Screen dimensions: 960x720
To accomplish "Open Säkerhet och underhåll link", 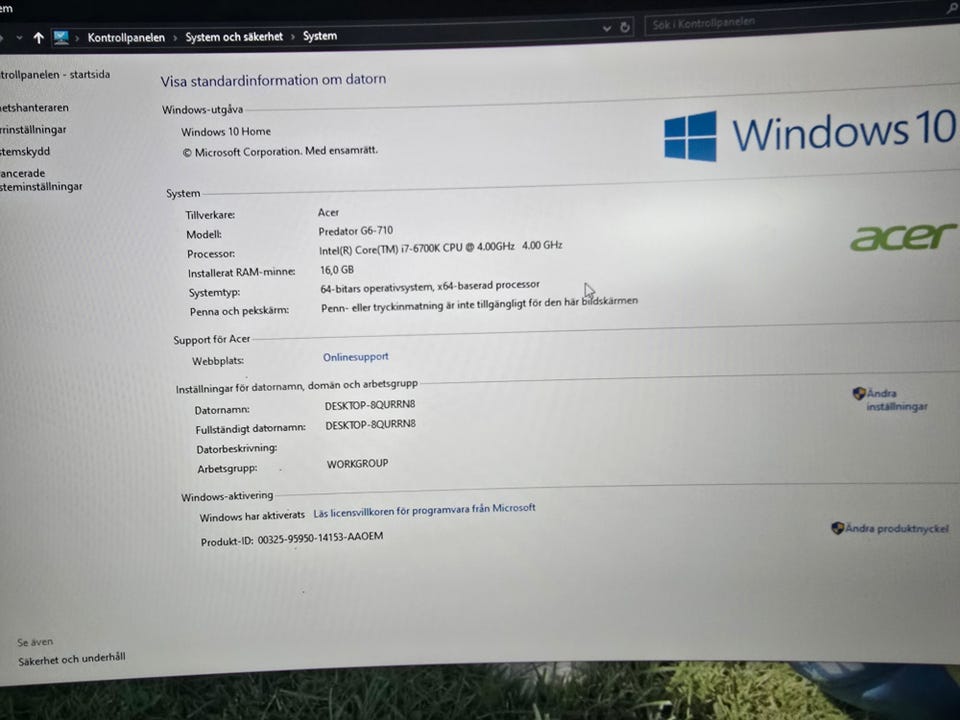I will coord(72,659).
